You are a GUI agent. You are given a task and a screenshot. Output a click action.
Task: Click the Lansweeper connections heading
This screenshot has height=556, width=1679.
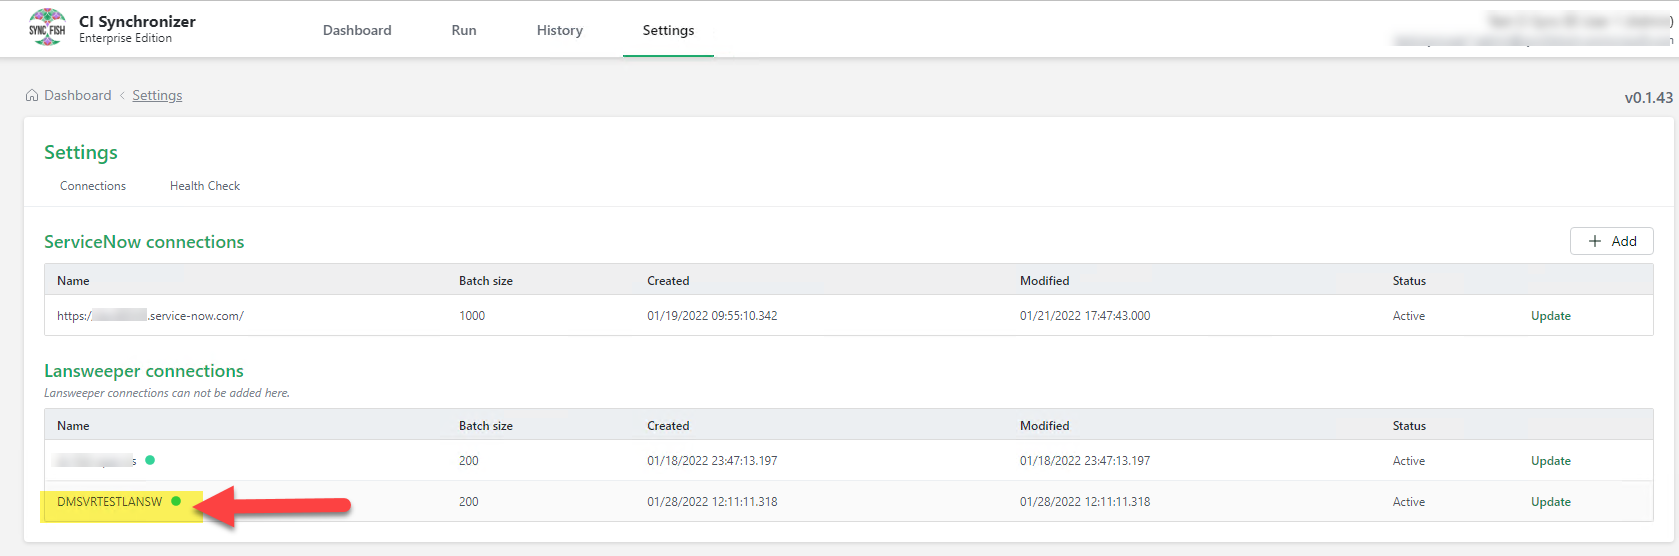[144, 371]
